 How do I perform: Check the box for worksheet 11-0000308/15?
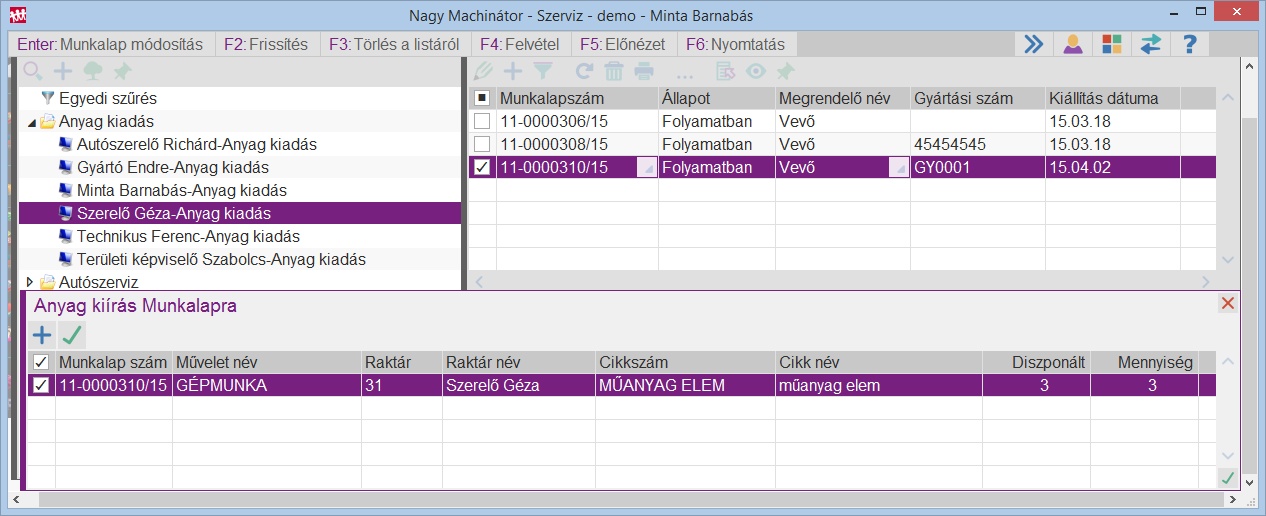482,144
